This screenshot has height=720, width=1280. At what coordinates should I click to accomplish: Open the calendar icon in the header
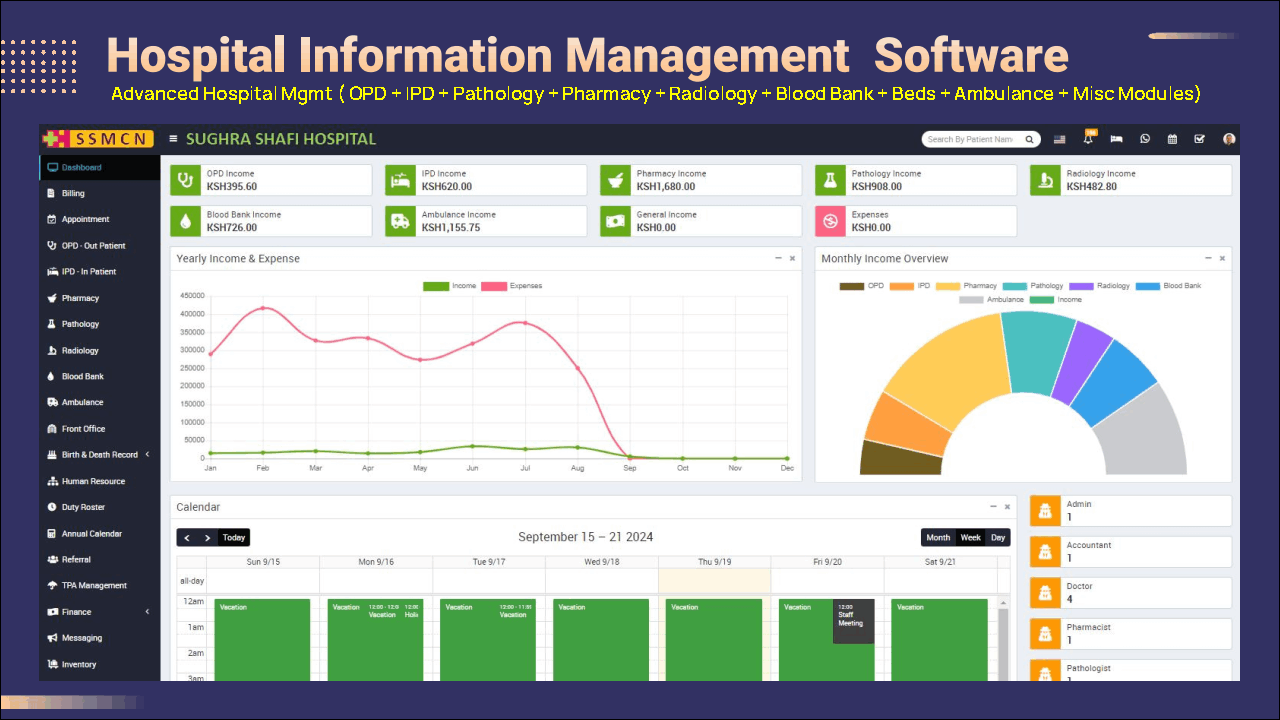[x=1172, y=139]
